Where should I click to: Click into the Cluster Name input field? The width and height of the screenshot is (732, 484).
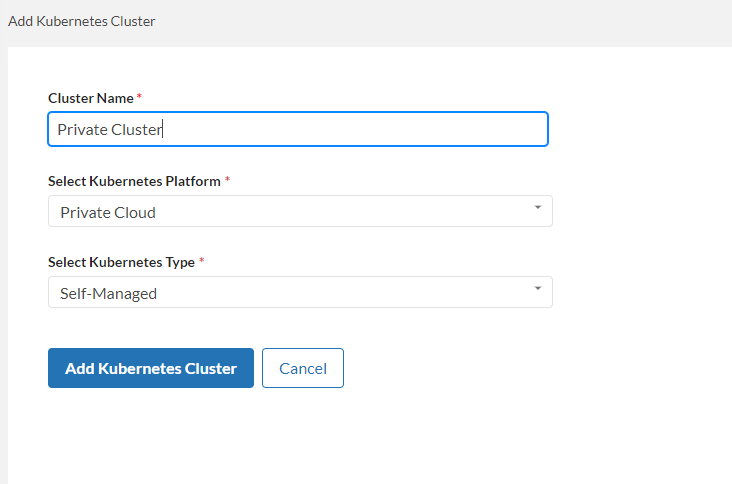(x=297, y=129)
